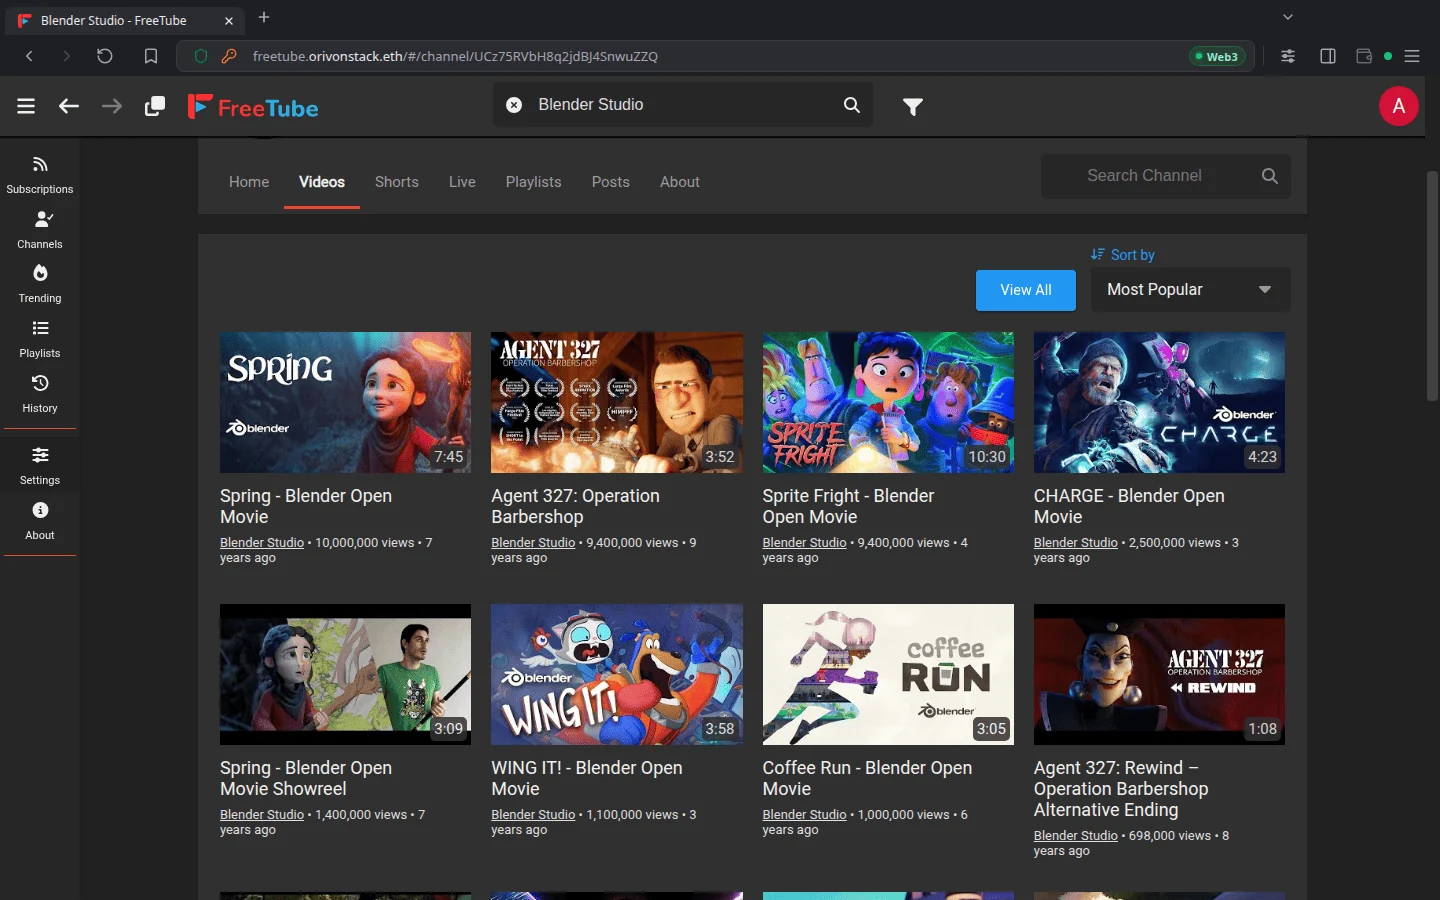Switch to the Shorts tab

397,182
